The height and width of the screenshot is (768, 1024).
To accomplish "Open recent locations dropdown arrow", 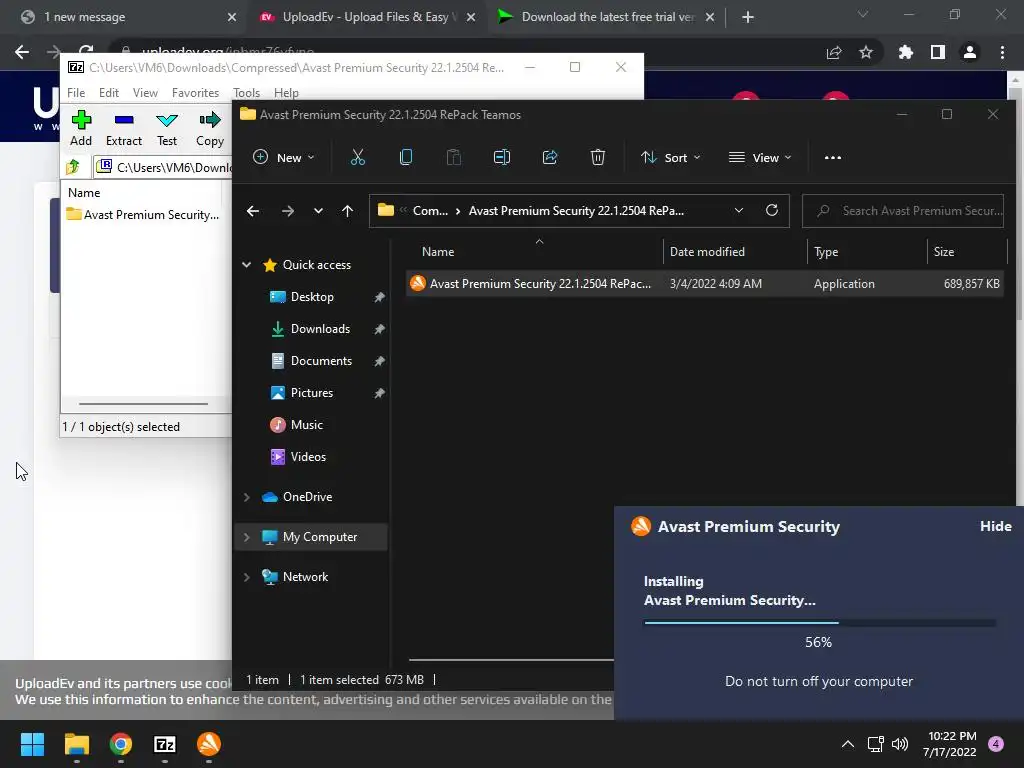I will [318, 211].
